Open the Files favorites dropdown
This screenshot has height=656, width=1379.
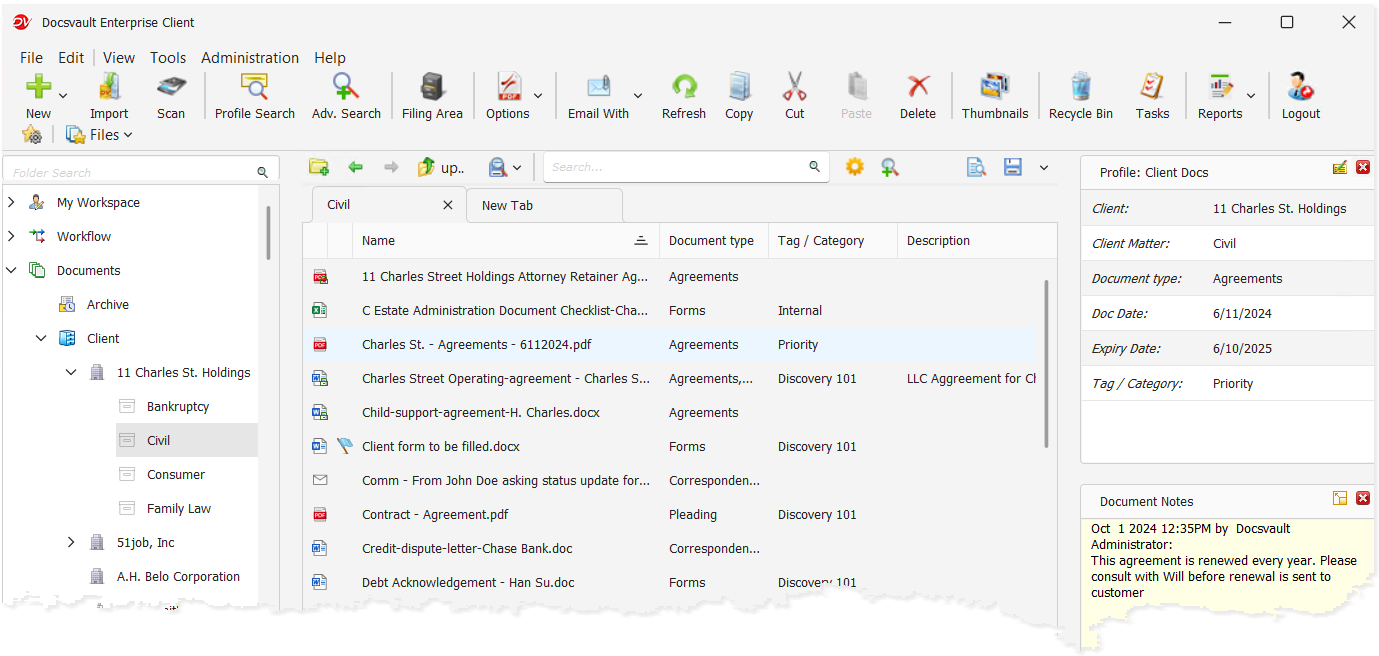click(x=99, y=135)
